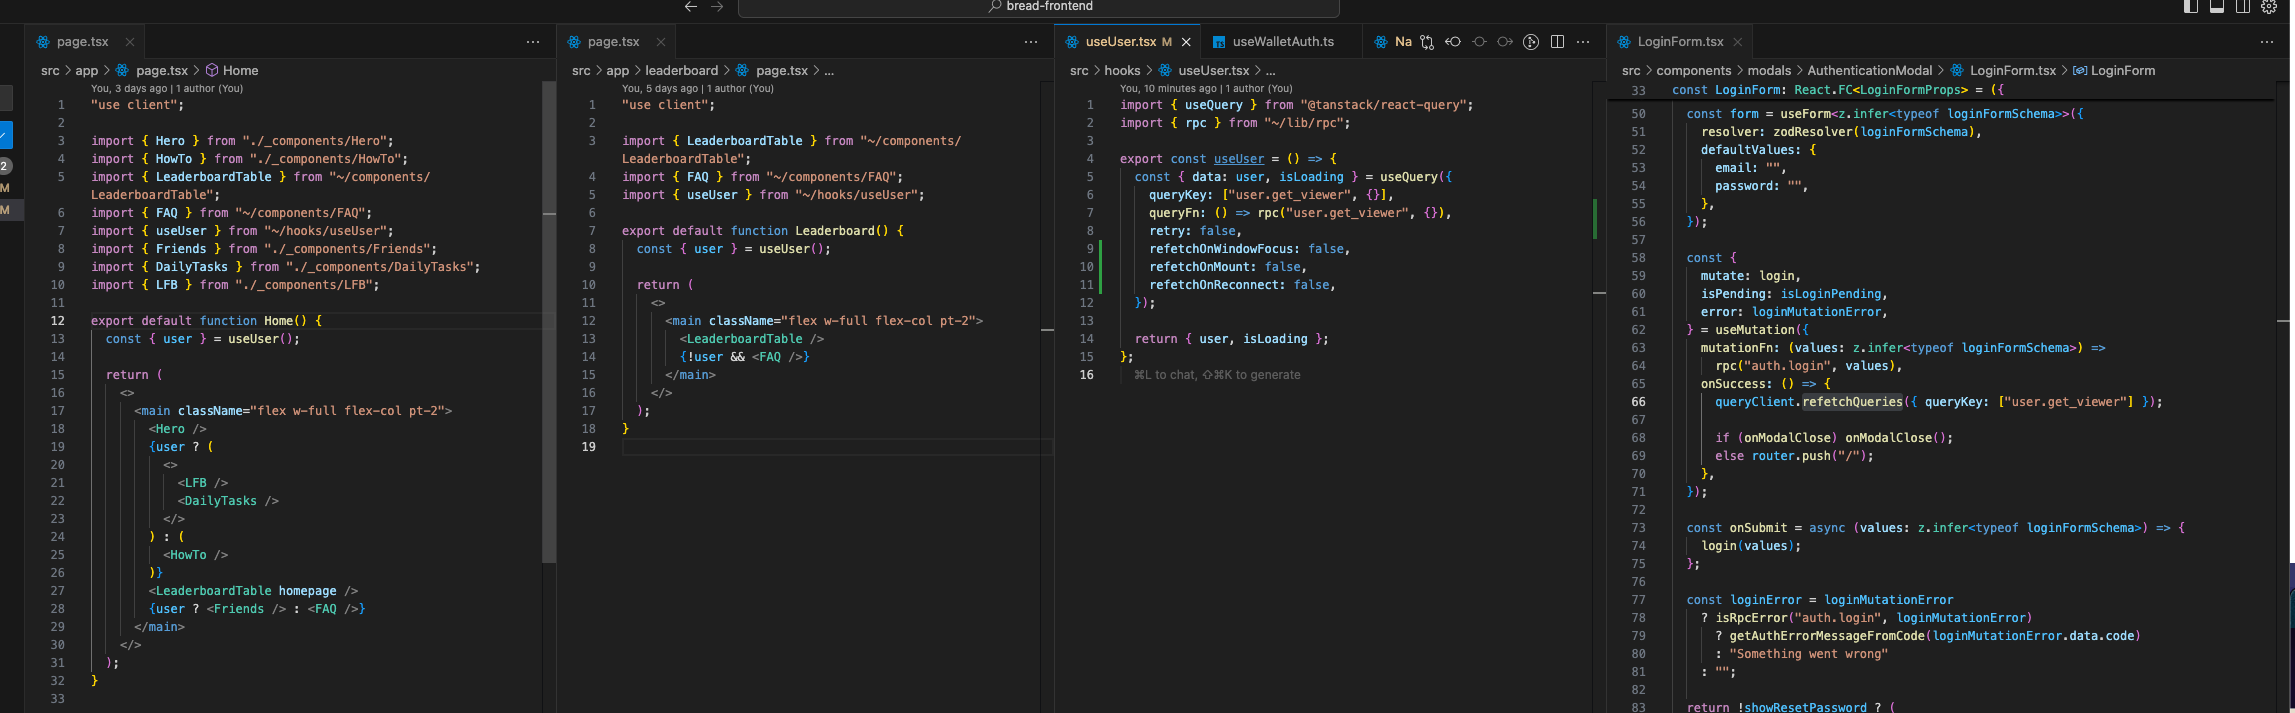Open the Manage settings gear

[x=2269, y=7]
